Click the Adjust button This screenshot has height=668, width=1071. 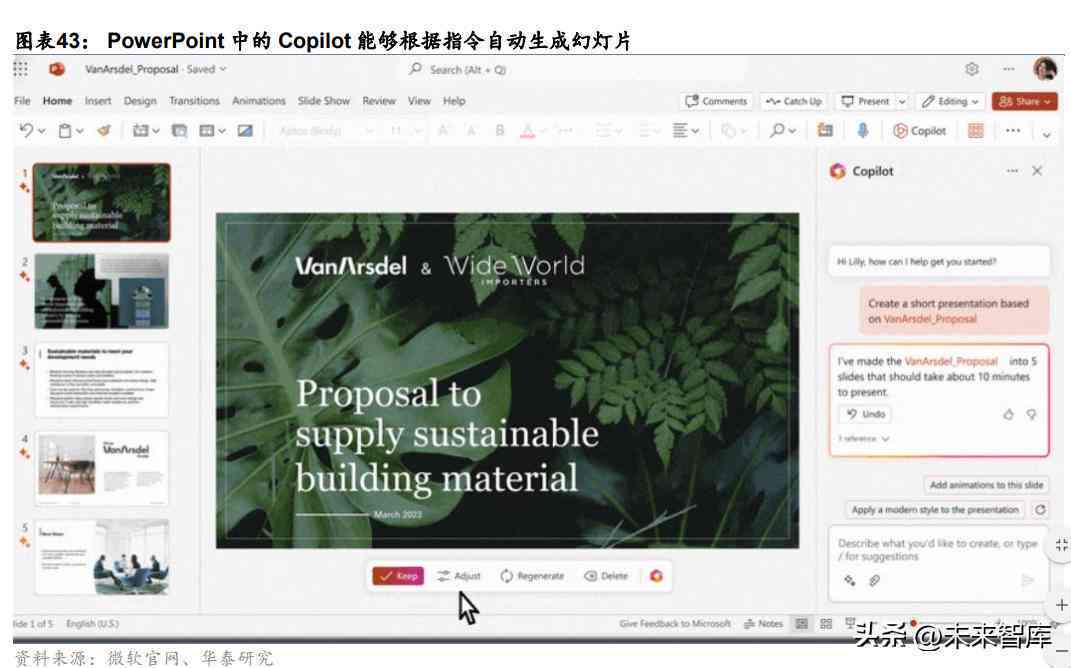(459, 576)
